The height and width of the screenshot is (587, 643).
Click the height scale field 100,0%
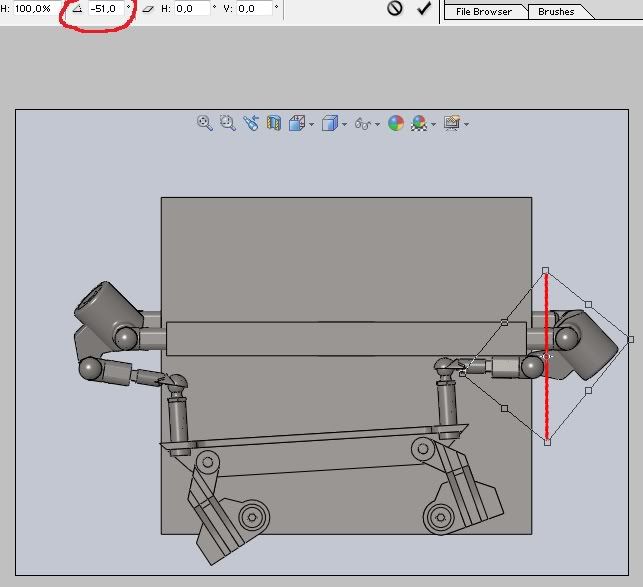pyautogui.click(x=37, y=8)
